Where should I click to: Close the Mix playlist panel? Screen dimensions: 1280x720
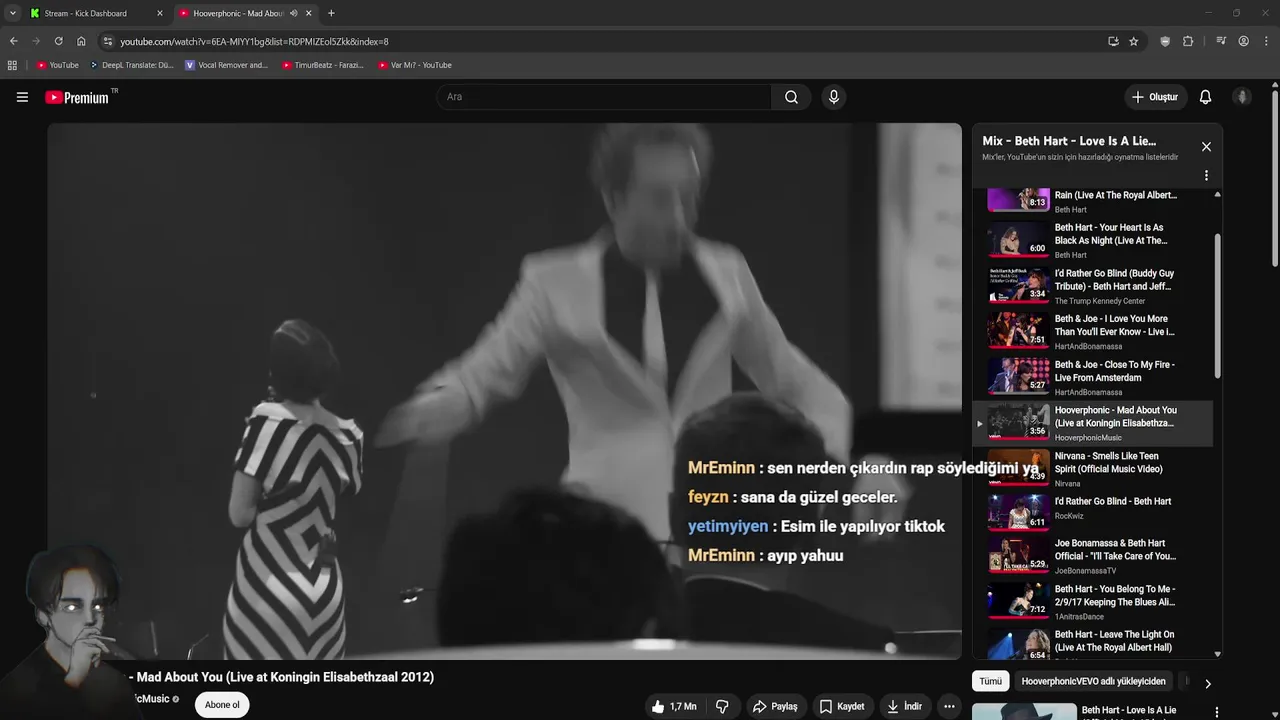pos(1206,147)
